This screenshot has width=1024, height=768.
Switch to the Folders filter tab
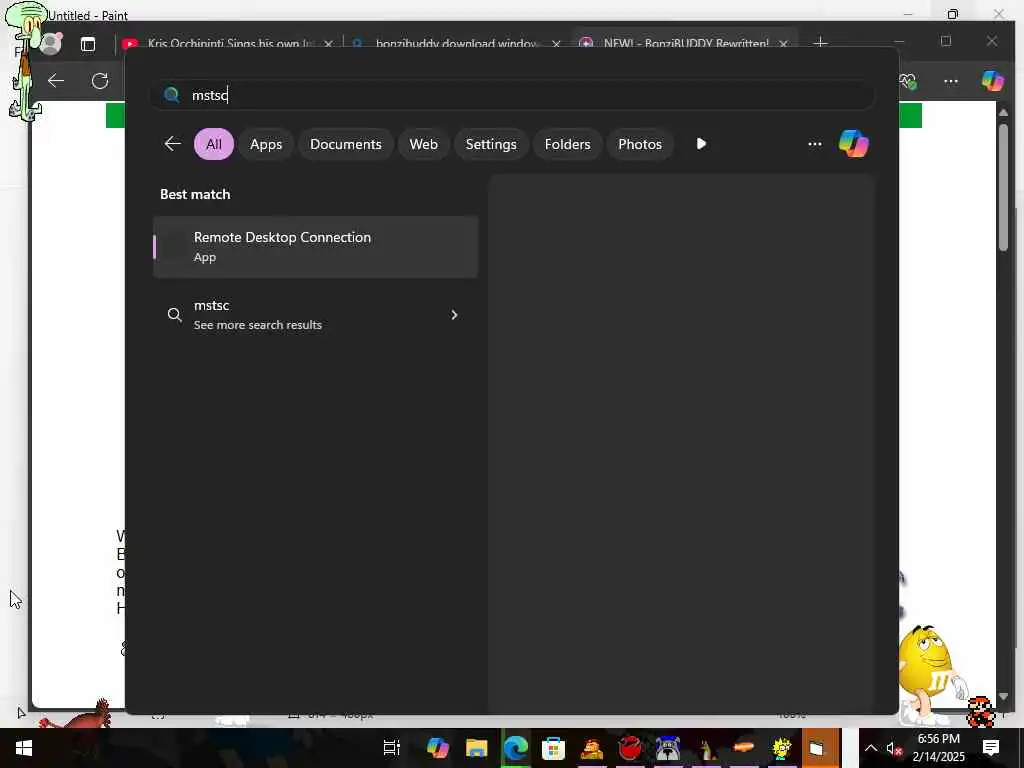point(568,144)
